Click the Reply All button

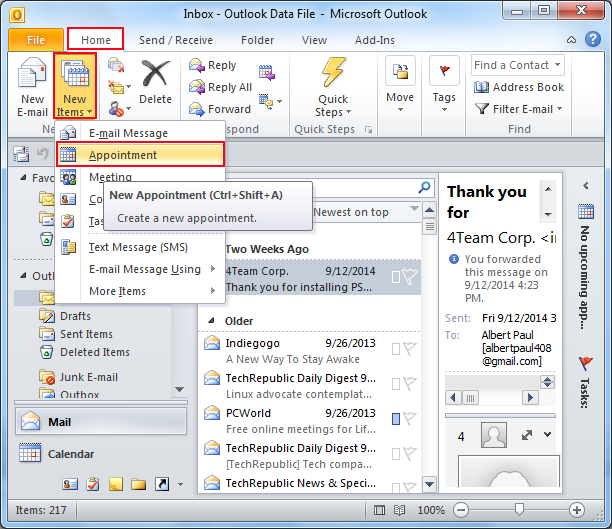(220, 87)
